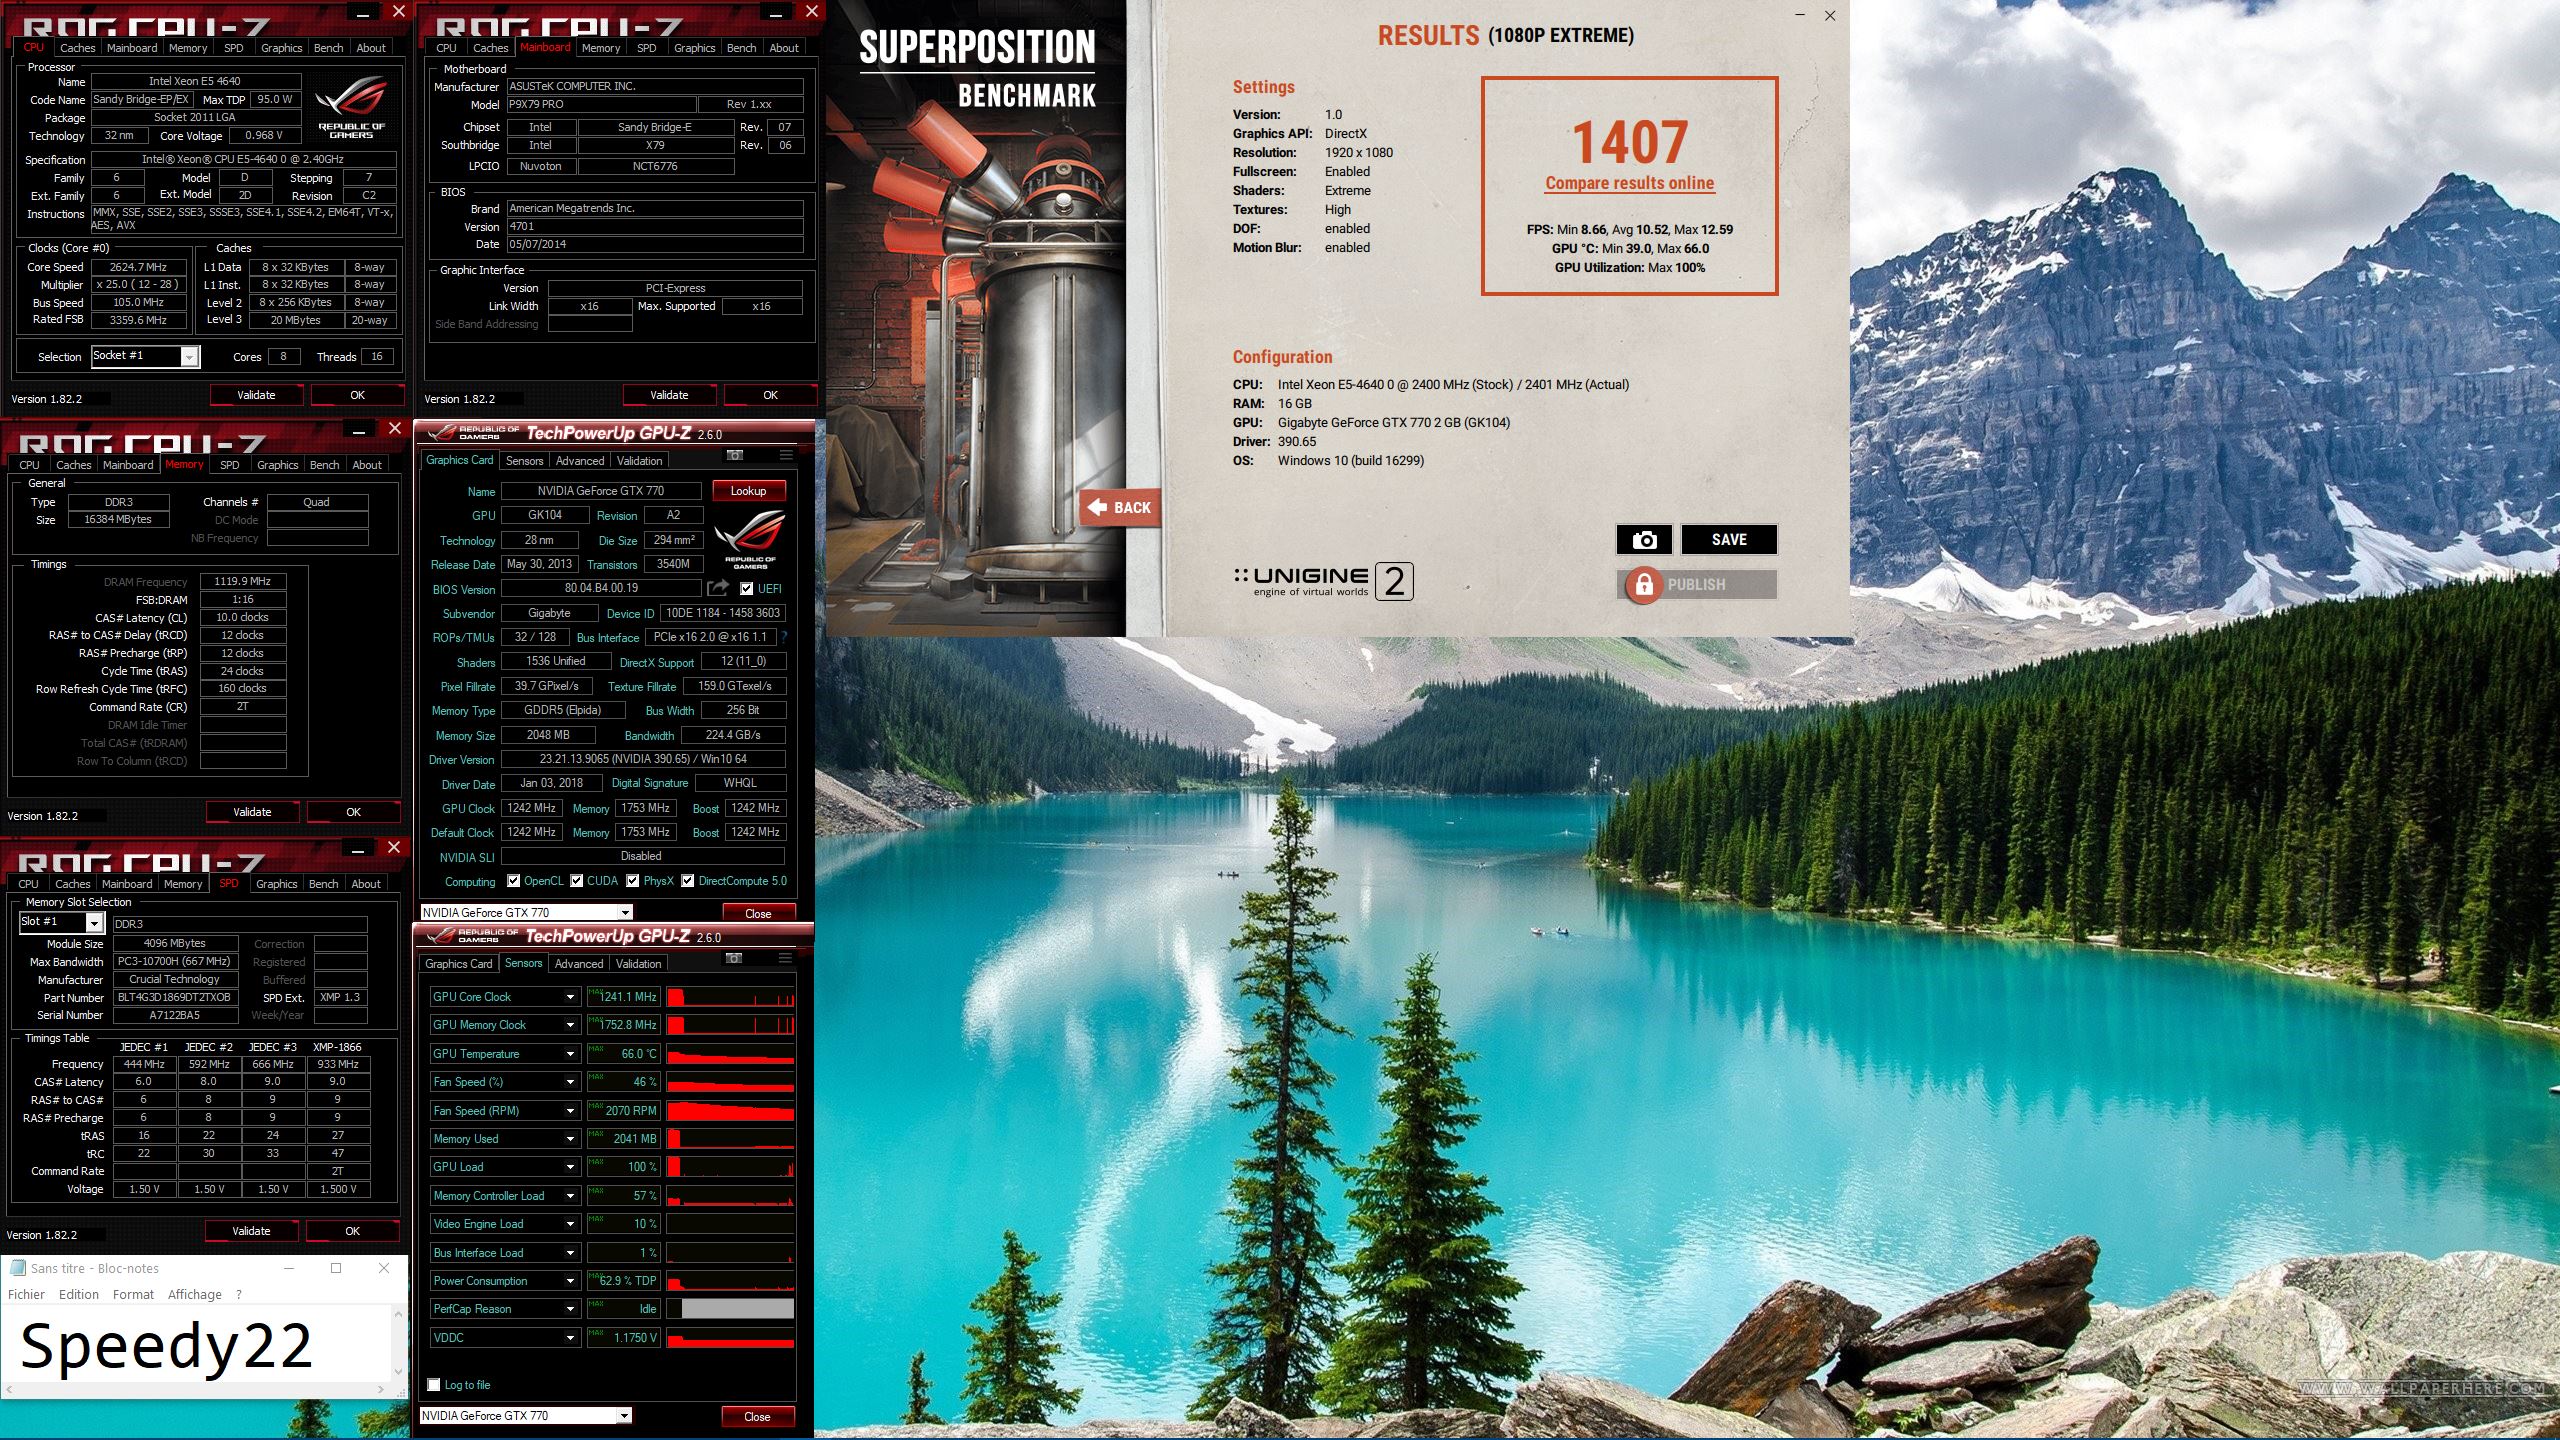Click the Notepad icon in Bloc-notes title bar
Viewport: 2560px width, 1440px height.
pos(17,1268)
